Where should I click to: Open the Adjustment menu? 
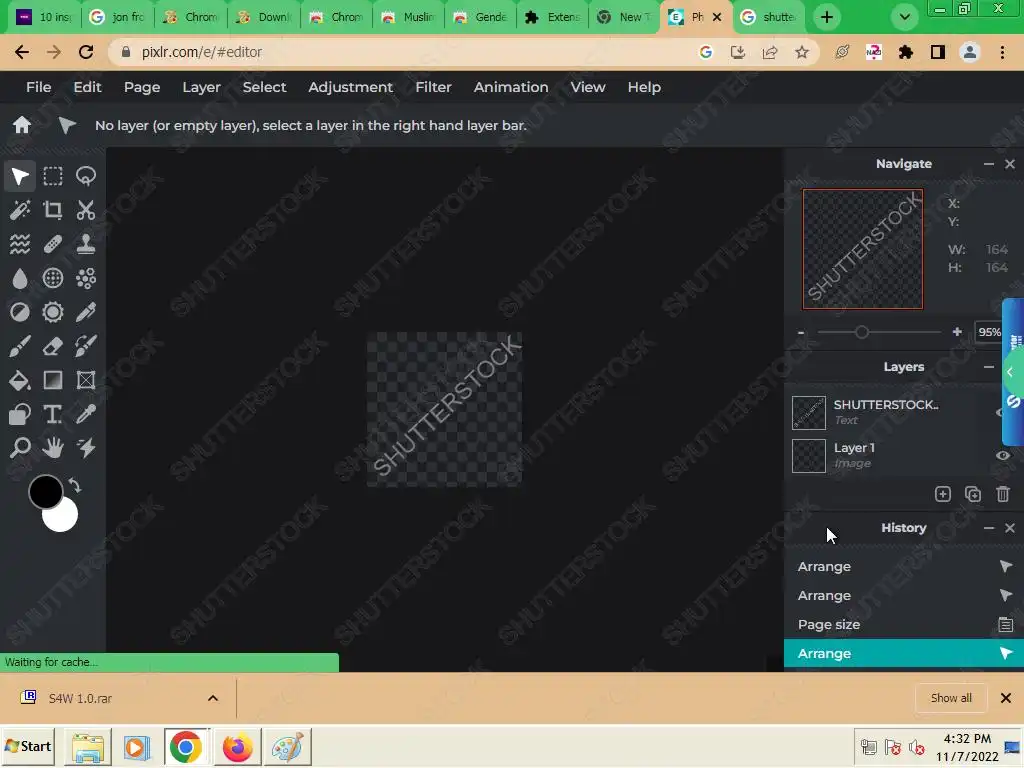[x=350, y=87]
